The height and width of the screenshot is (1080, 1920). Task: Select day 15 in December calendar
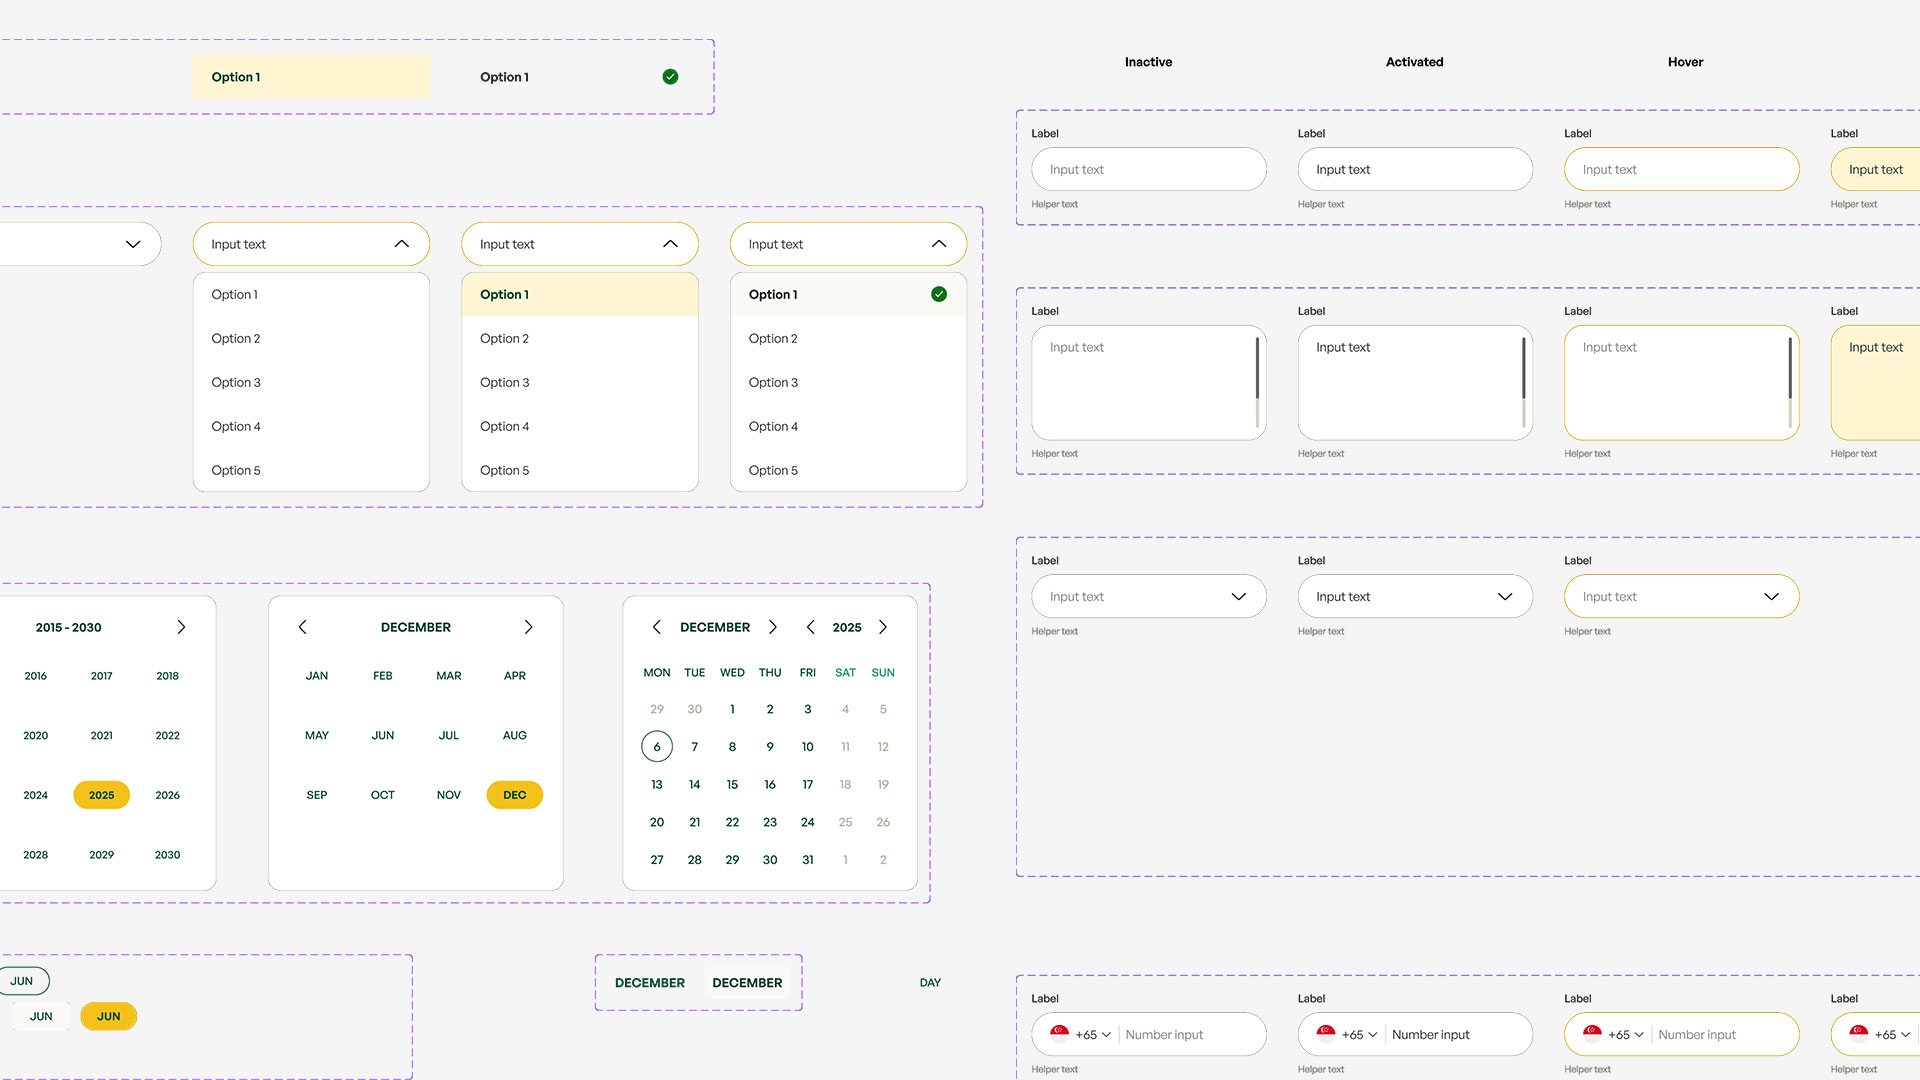tap(732, 785)
